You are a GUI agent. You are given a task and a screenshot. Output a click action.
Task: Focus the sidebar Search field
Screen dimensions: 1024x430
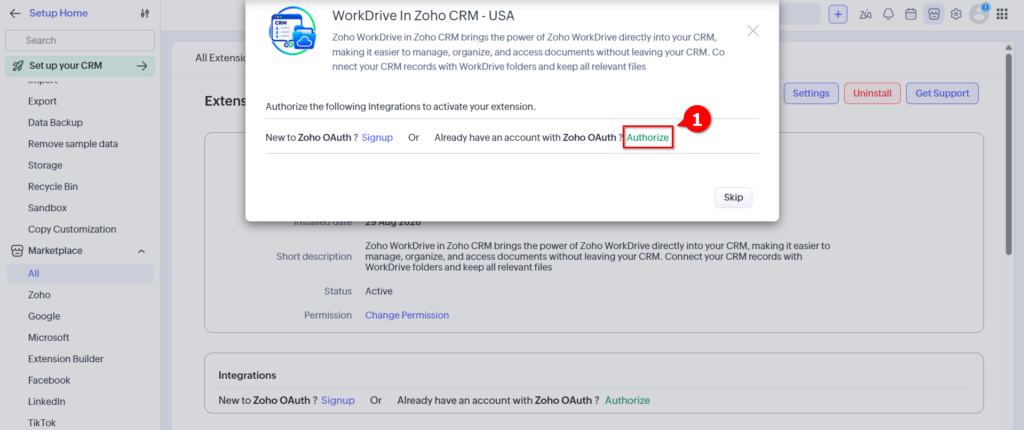click(80, 41)
